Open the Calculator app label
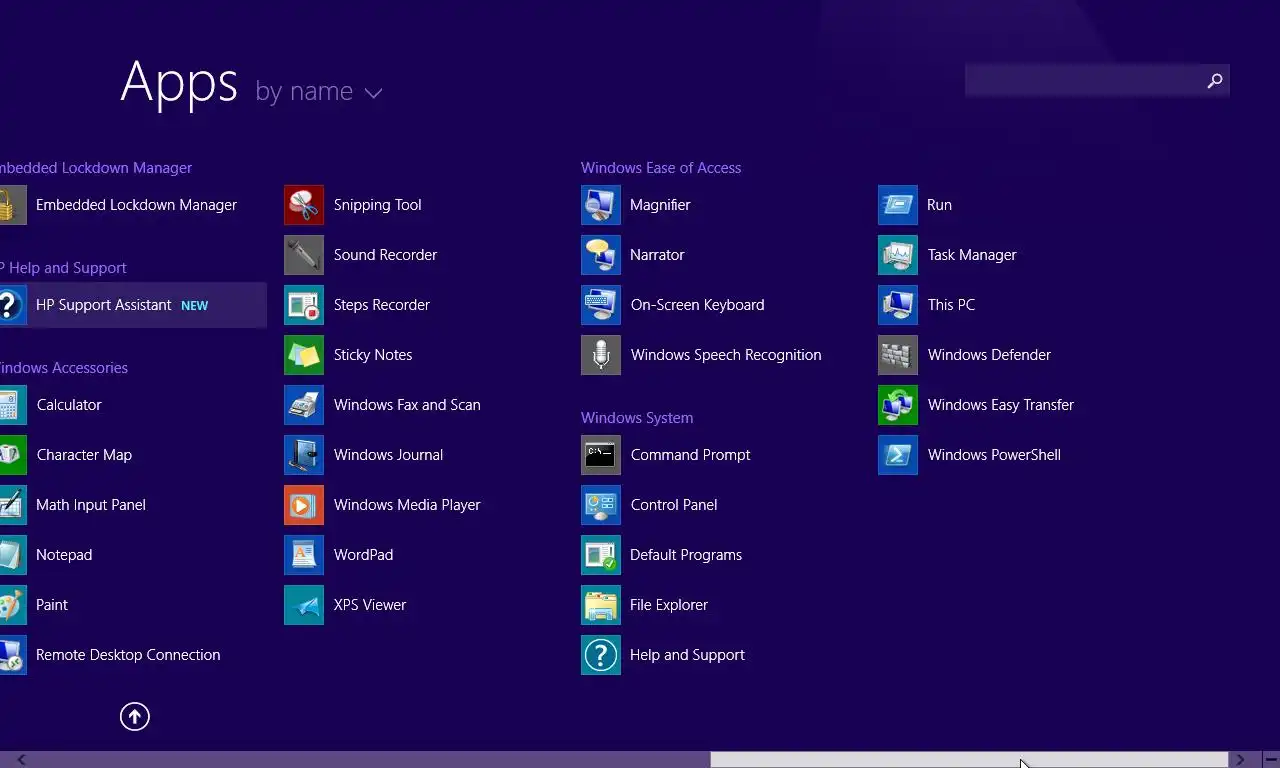1280x768 pixels. click(x=69, y=405)
